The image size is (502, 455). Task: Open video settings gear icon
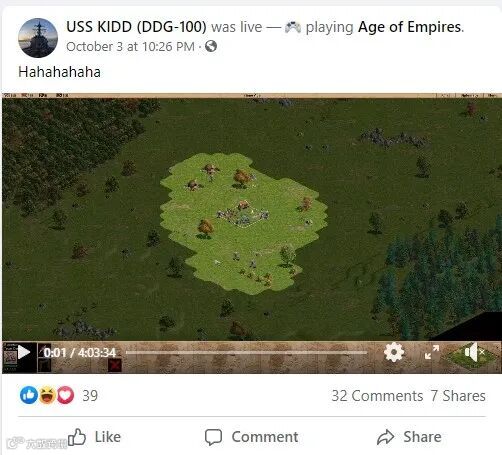[394, 352]
